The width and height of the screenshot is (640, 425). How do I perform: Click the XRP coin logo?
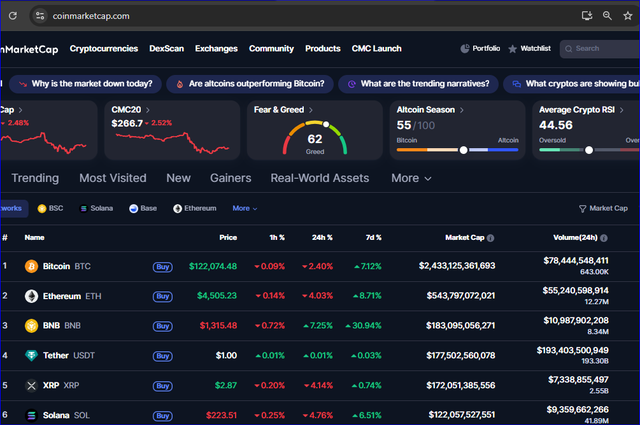31,385
